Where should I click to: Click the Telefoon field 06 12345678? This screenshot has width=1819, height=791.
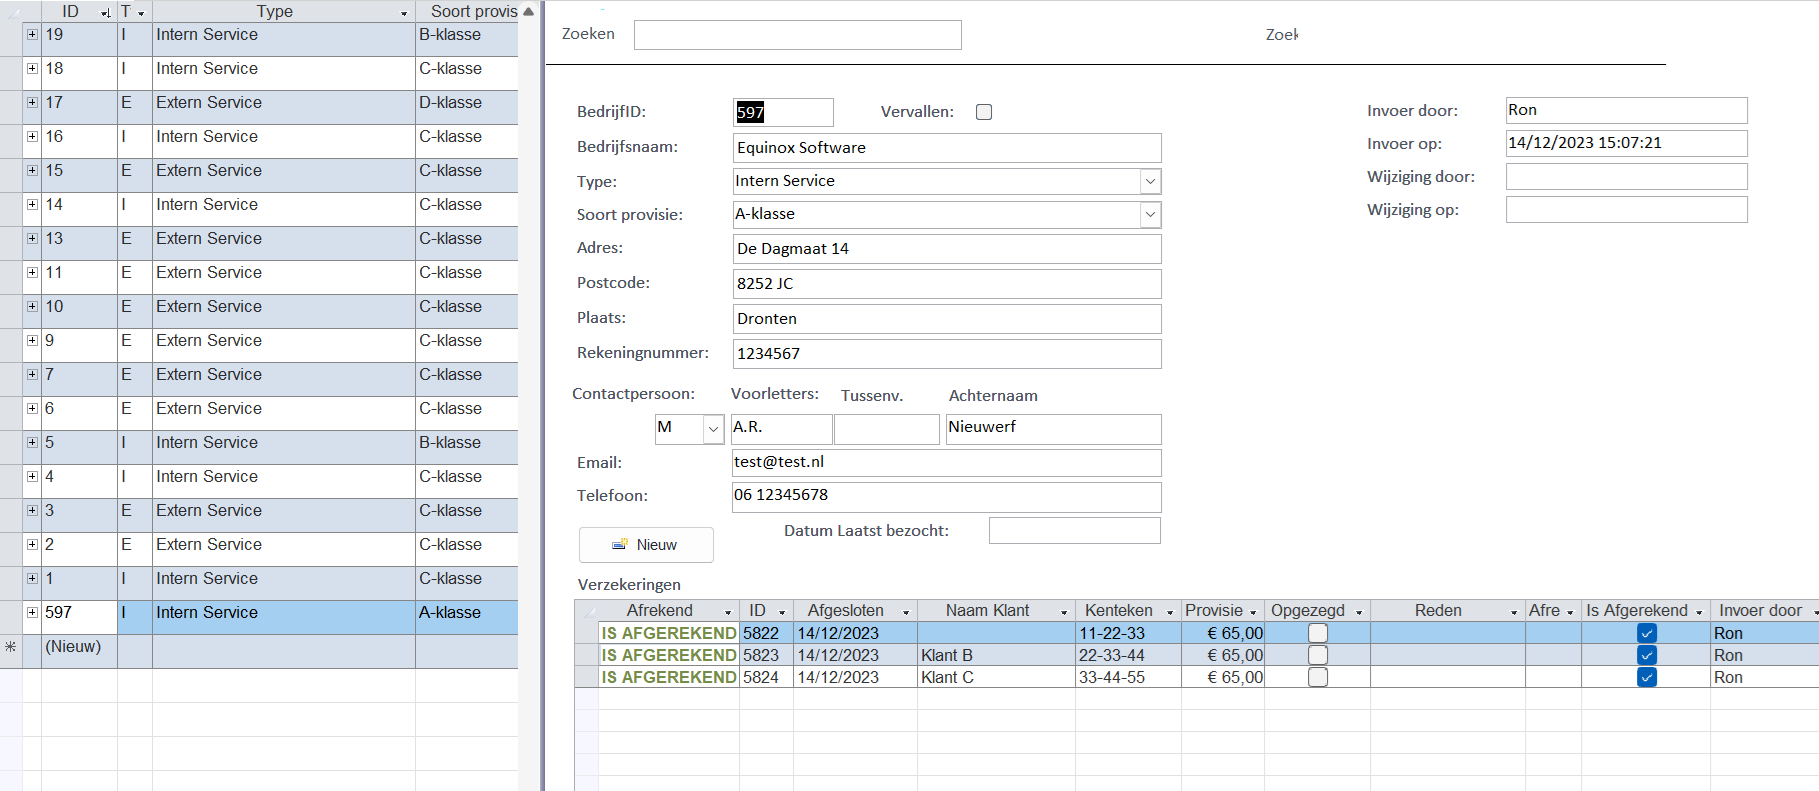947,497
